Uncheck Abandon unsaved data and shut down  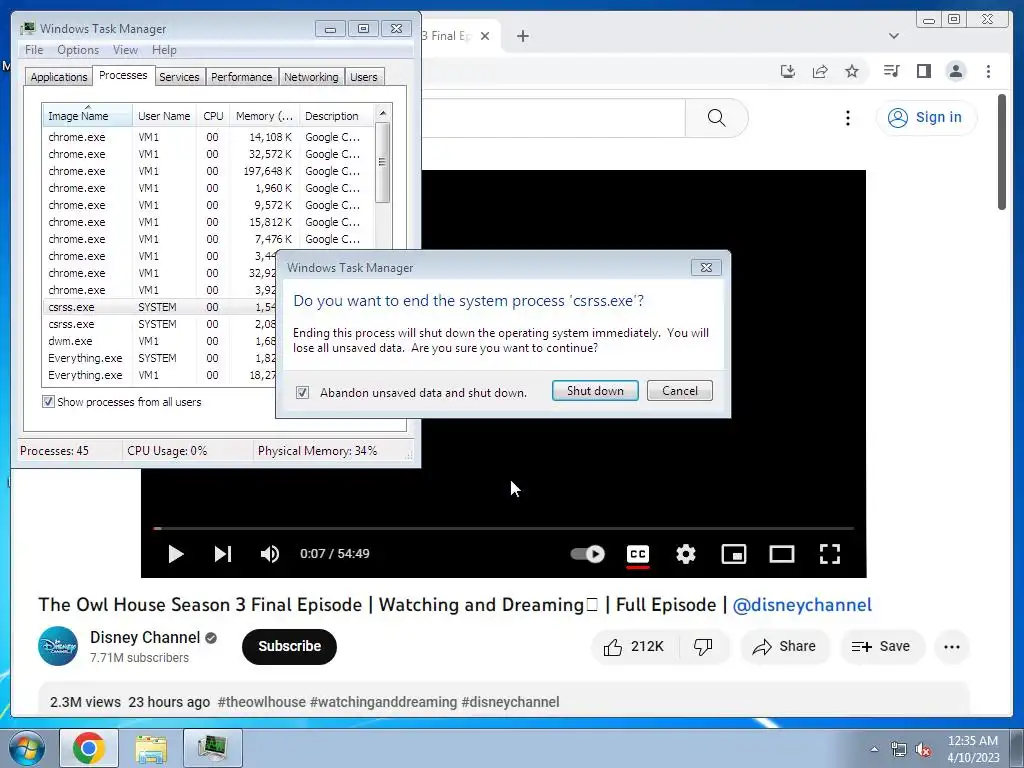[302, 392]
